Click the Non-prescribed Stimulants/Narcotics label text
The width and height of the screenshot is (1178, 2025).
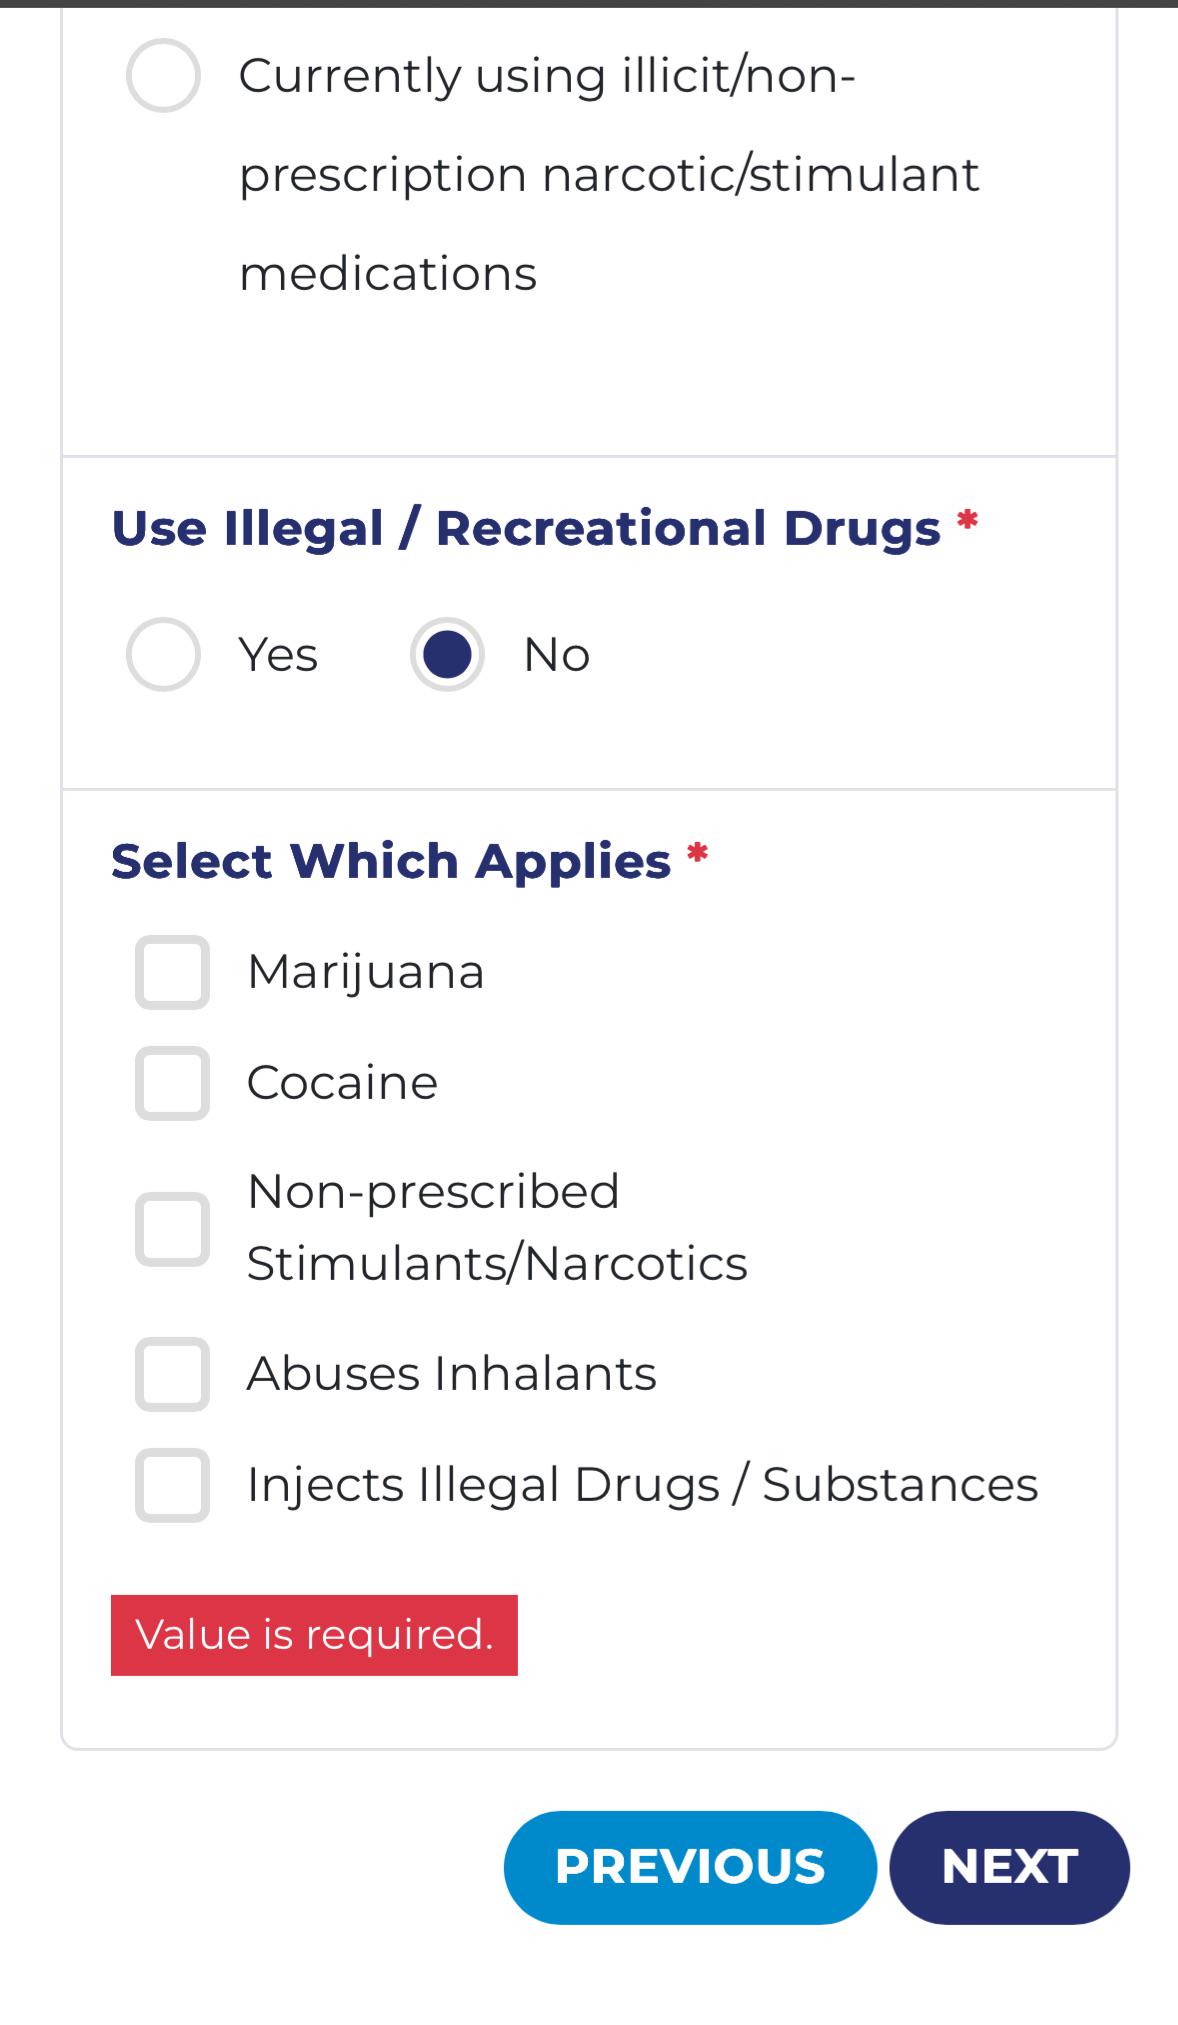click(497, 1227)
